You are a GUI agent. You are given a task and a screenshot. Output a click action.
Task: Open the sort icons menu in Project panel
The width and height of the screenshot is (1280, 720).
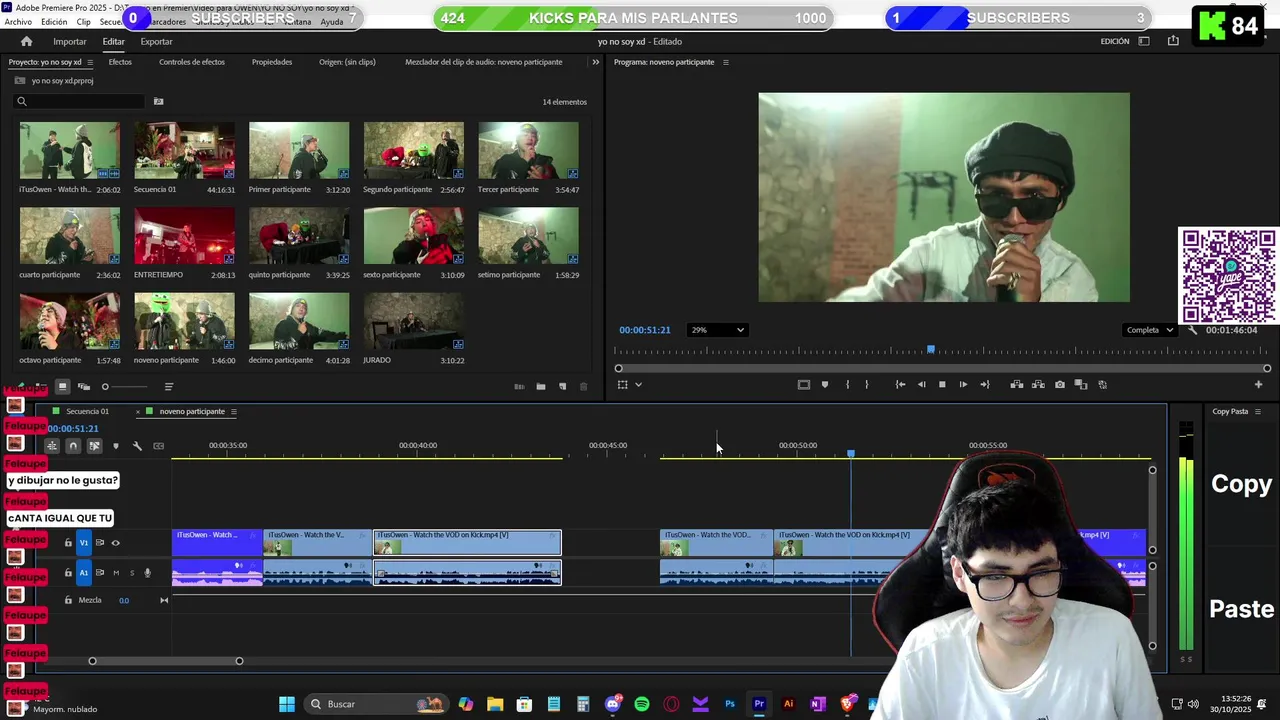(x=168, y=386)
